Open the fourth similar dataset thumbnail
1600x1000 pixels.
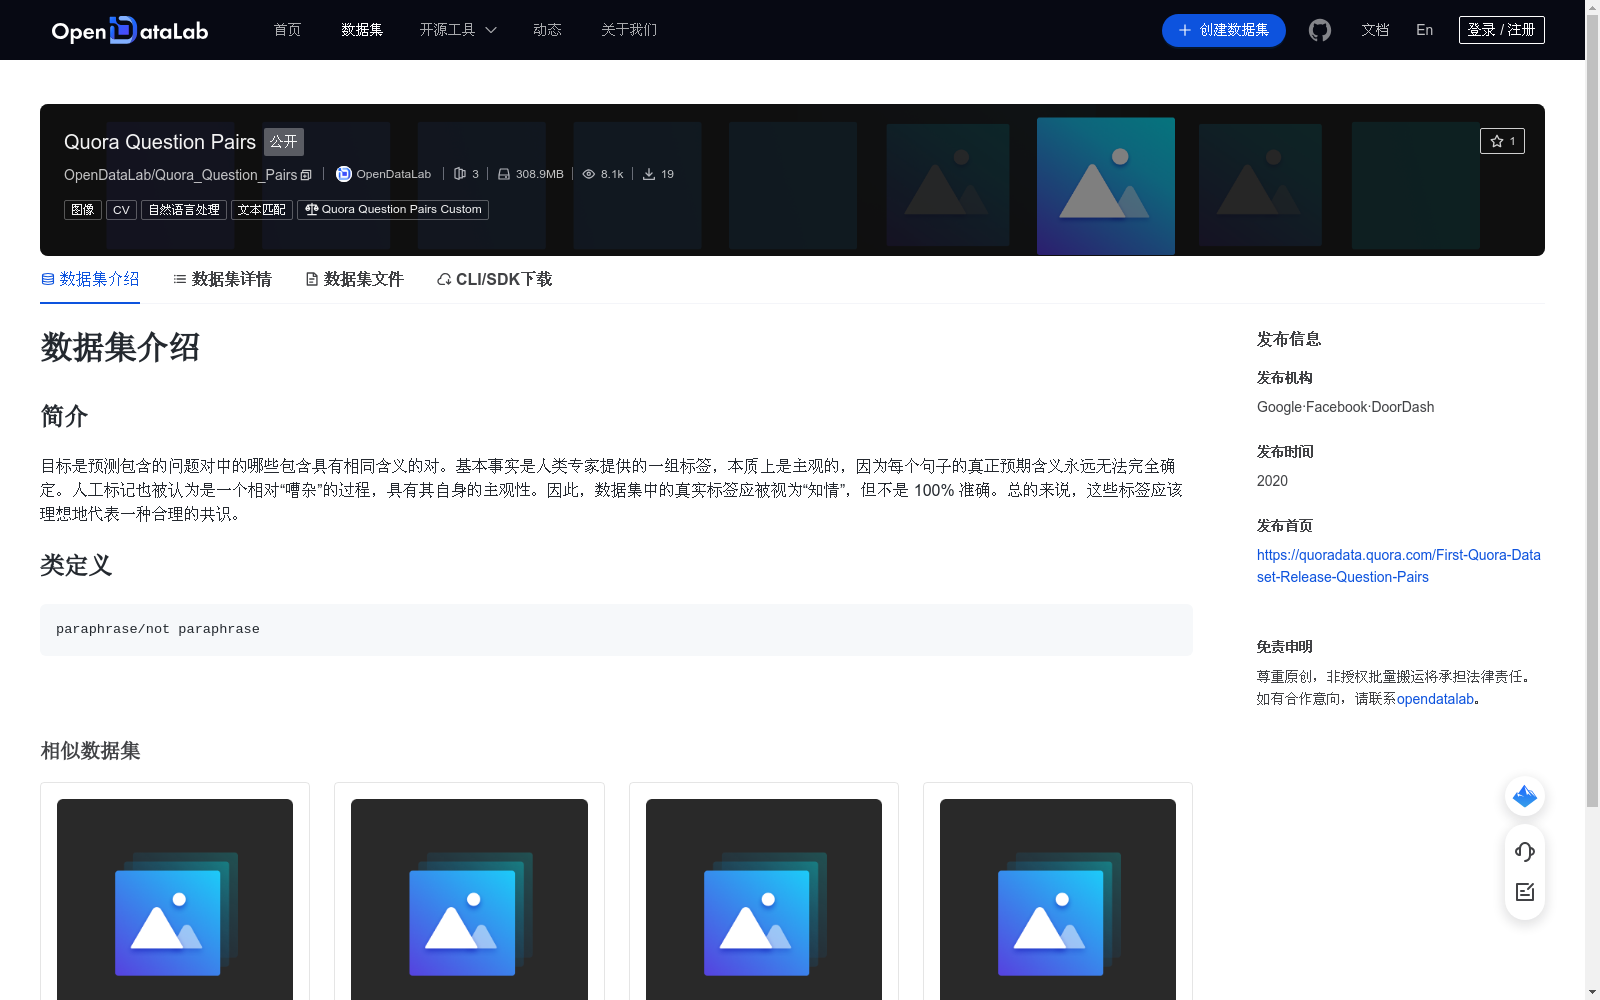tap(1058, 899)
